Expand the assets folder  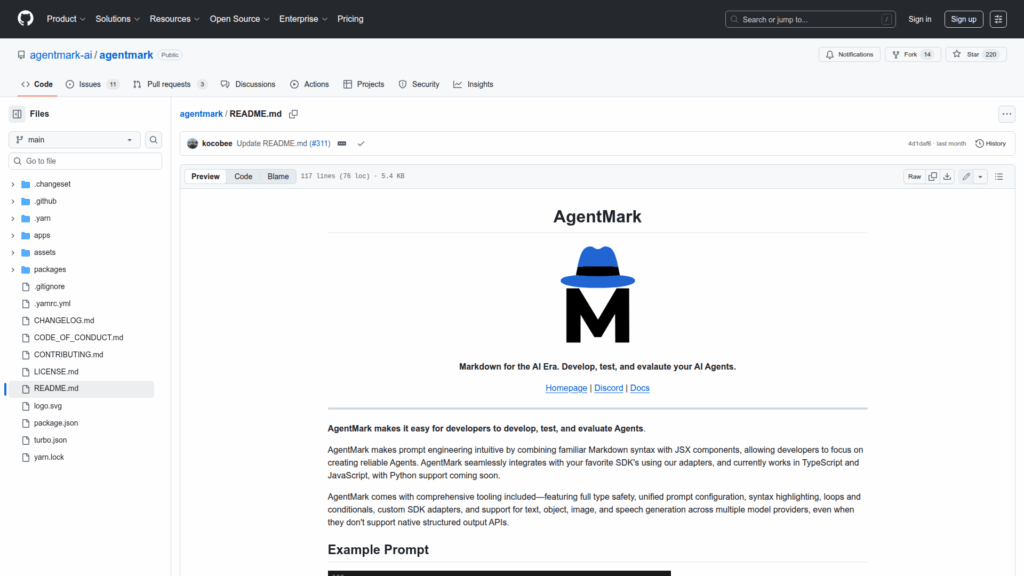tap(12, 252)
